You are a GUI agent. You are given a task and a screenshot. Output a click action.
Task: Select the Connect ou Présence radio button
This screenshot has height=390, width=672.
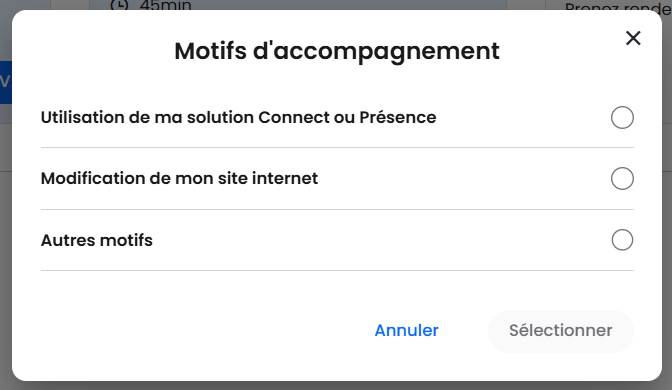[x=622, y=117]
